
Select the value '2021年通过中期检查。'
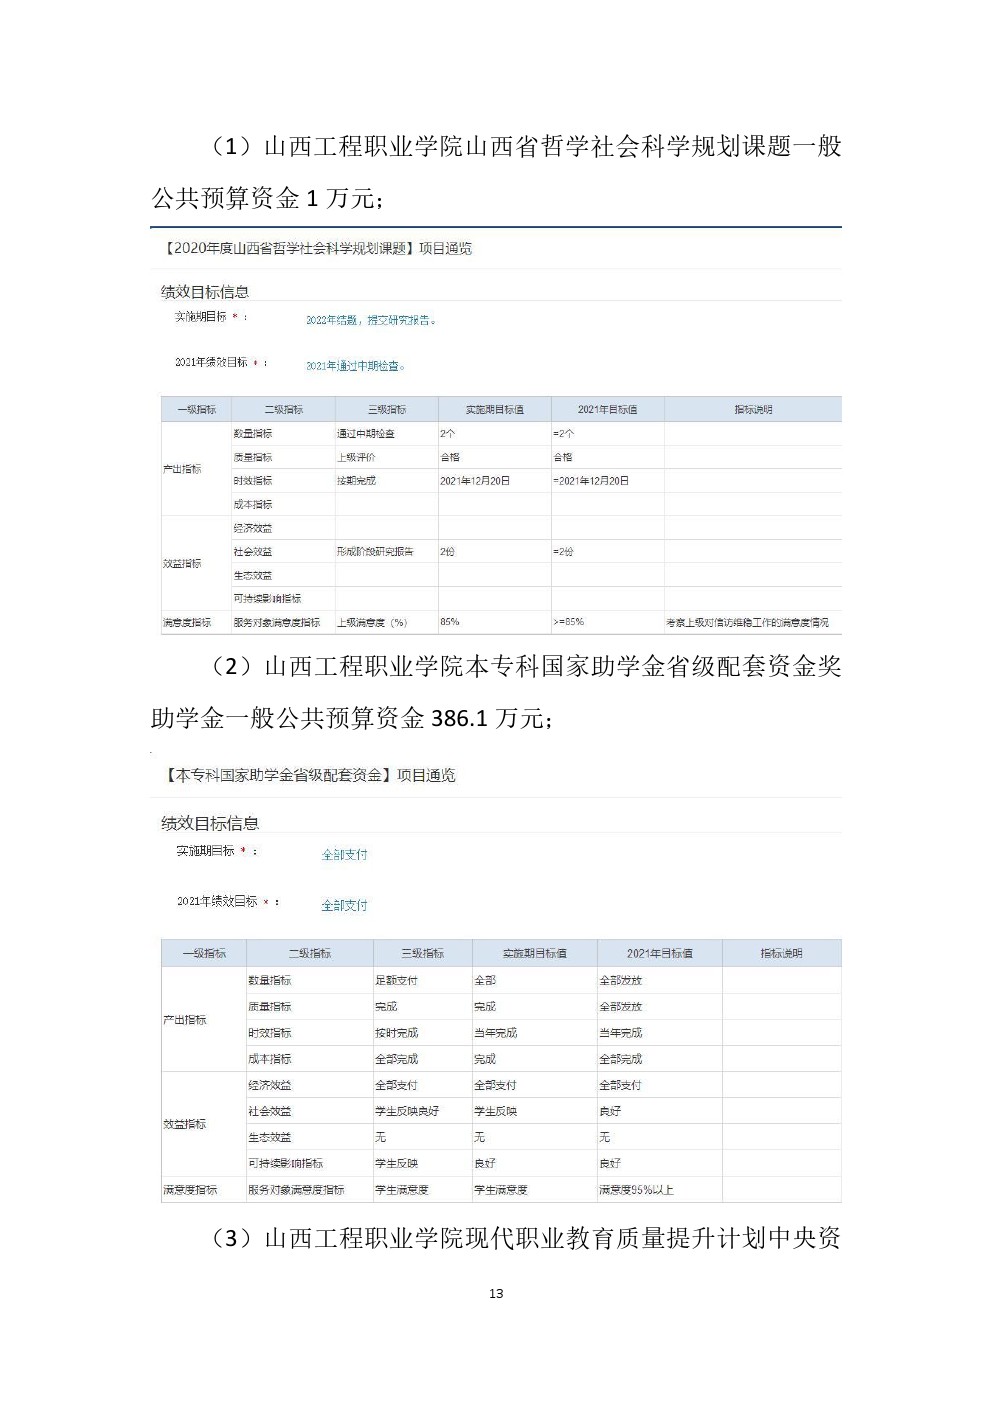[356, 366]
